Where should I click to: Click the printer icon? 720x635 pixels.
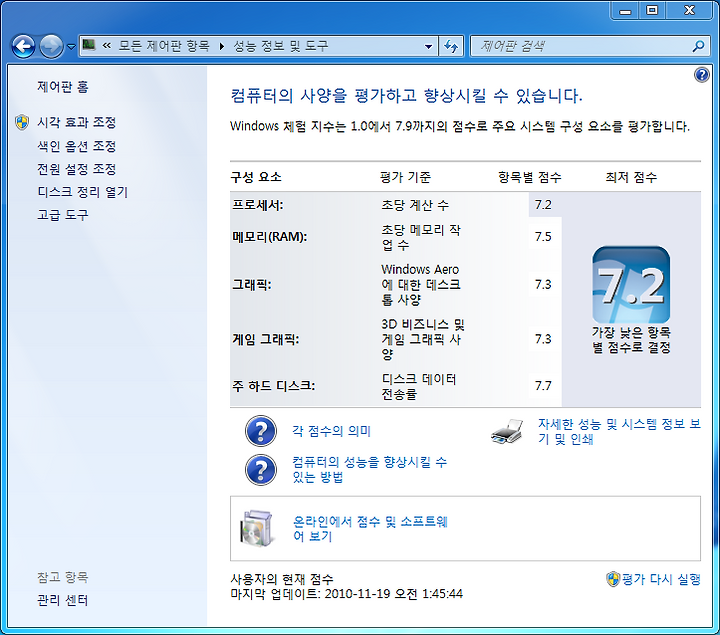tap(507, 432)
